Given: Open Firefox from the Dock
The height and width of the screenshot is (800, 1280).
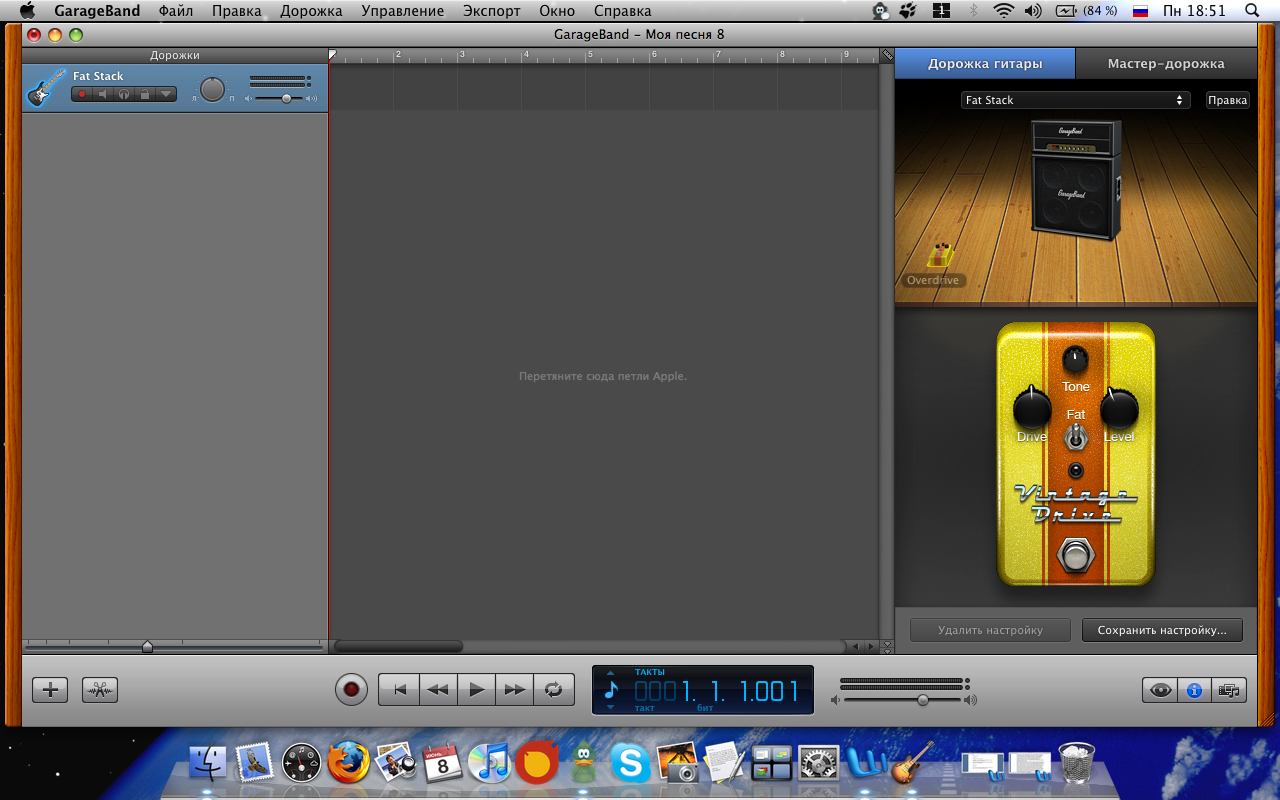Looking at the screenshot, I should coord(349,763).
